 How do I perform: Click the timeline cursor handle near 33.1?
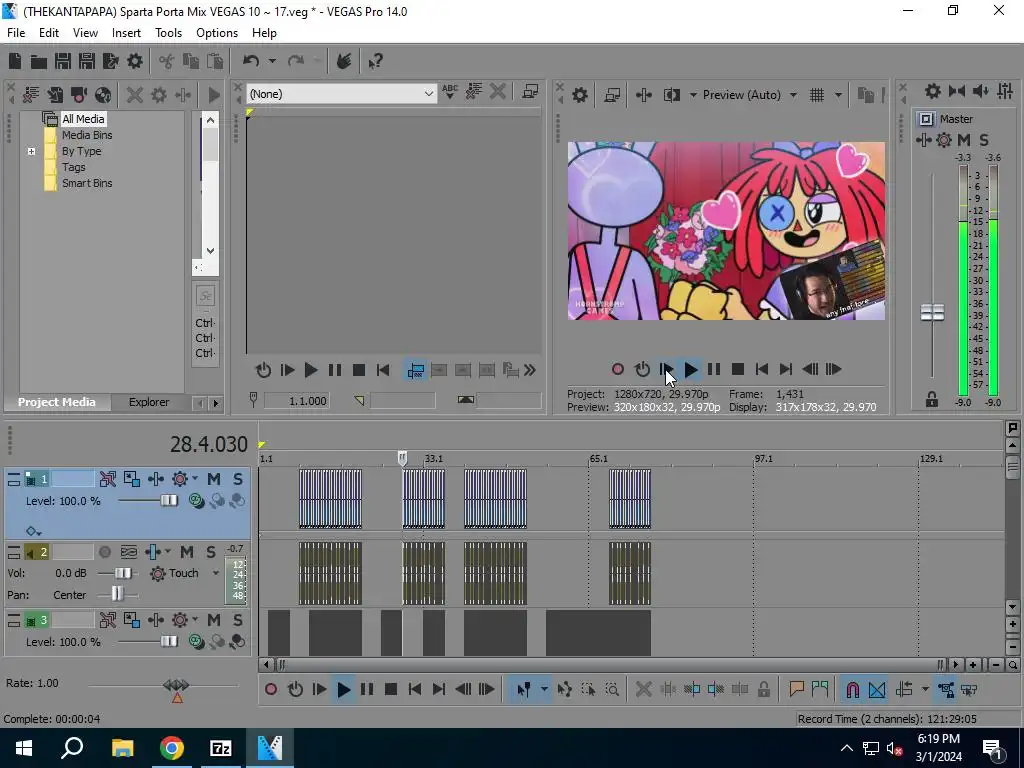coord(402,458)
